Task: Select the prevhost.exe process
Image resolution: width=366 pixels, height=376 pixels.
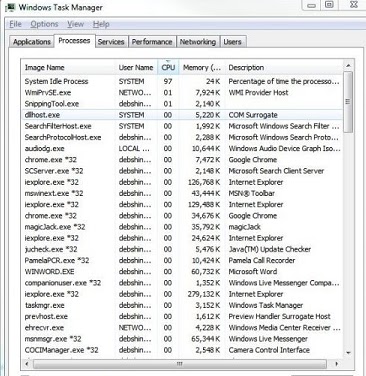Action: 182,316
